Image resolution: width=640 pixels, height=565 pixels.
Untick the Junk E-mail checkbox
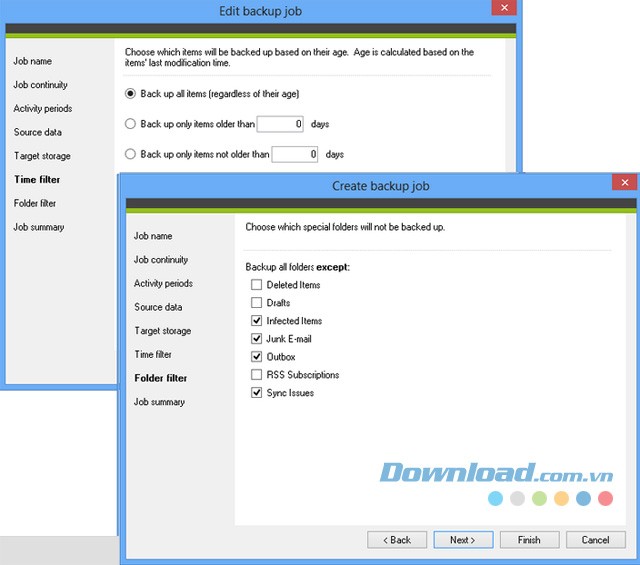[x=257, y=339]
